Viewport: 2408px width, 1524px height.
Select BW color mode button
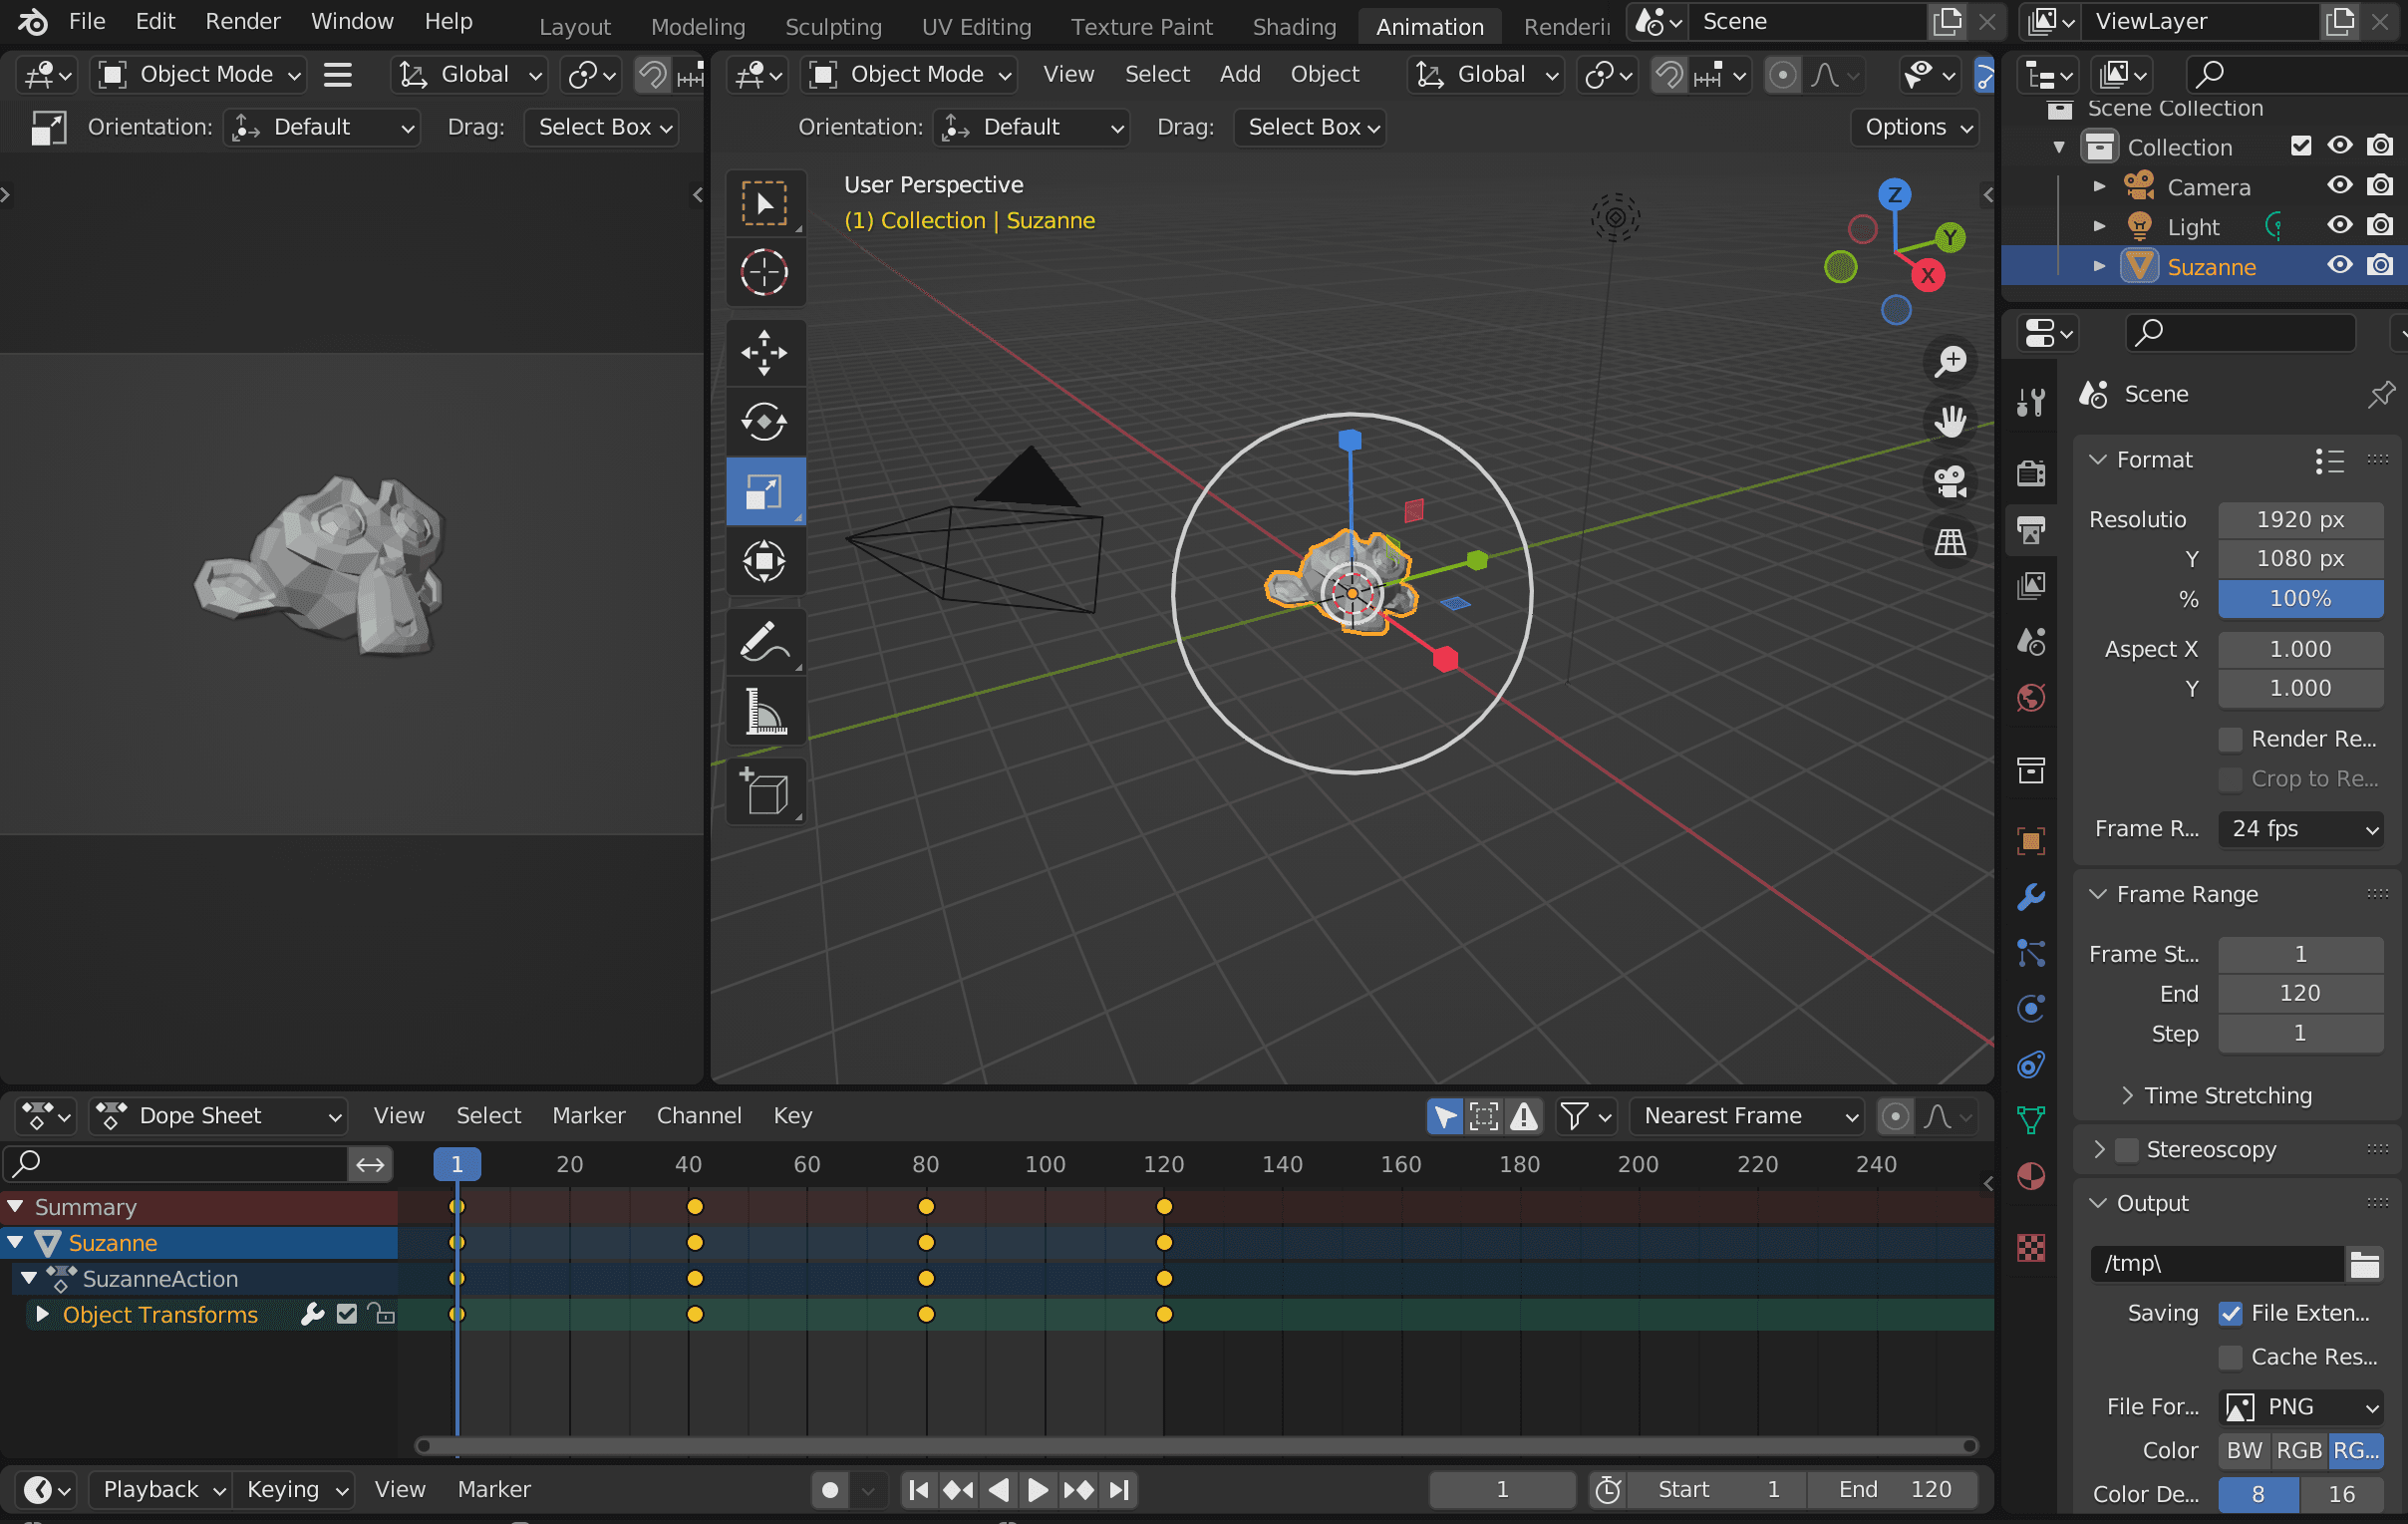coord(2244,1451)
